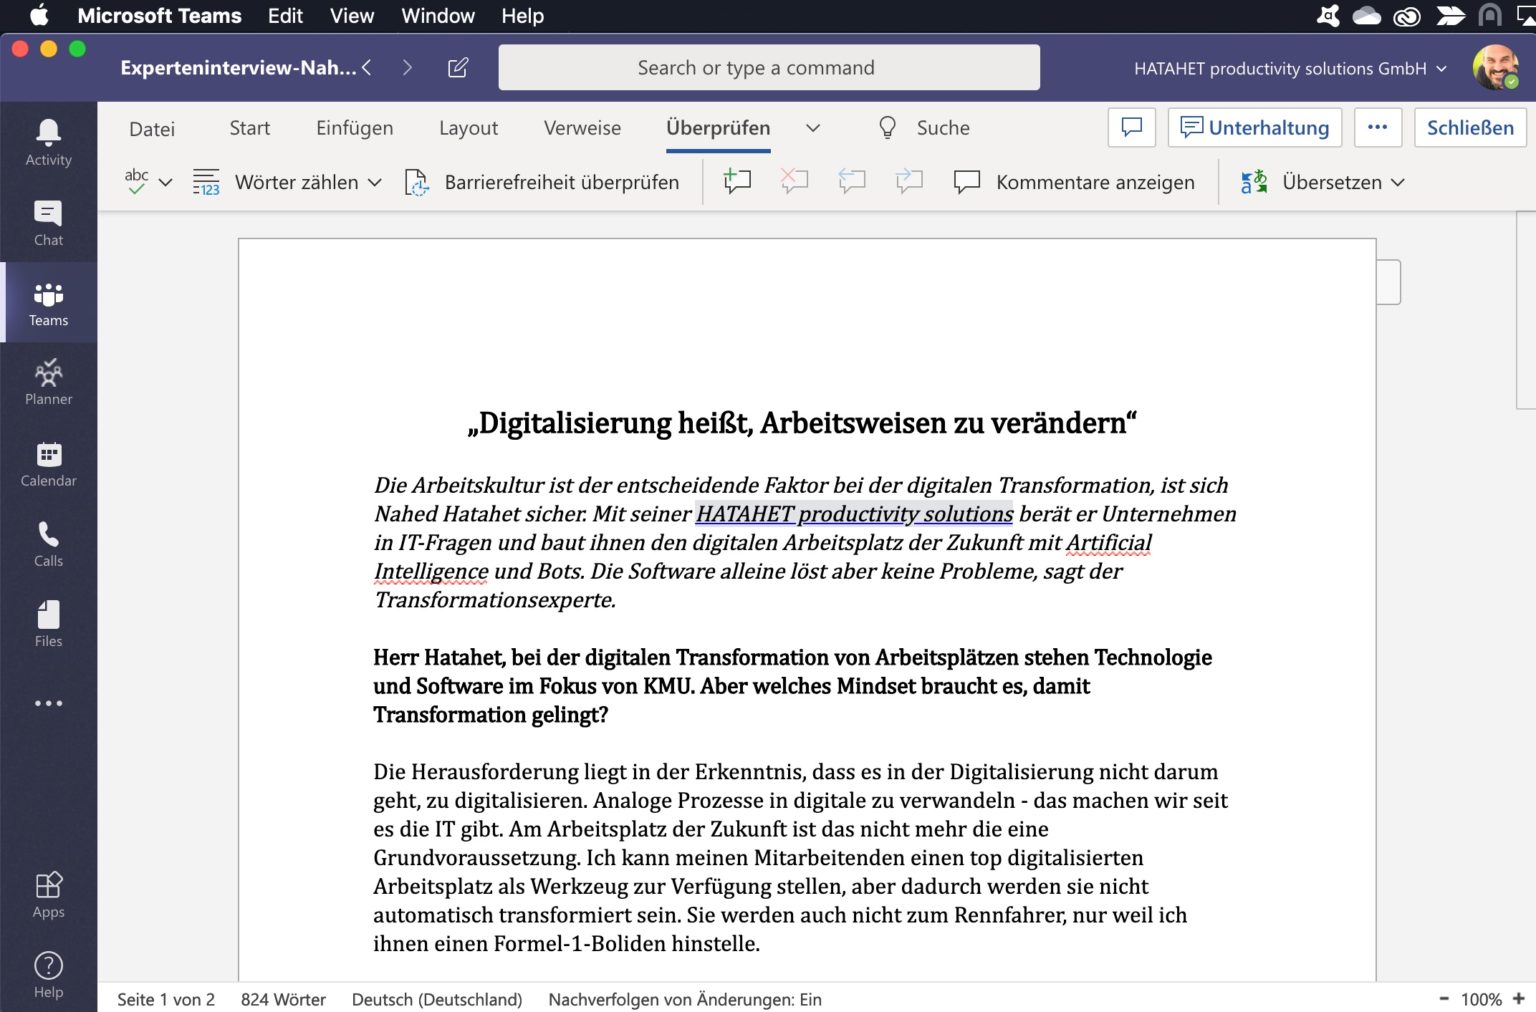Zoom out with the minus button

click(x=1444, y=998)
